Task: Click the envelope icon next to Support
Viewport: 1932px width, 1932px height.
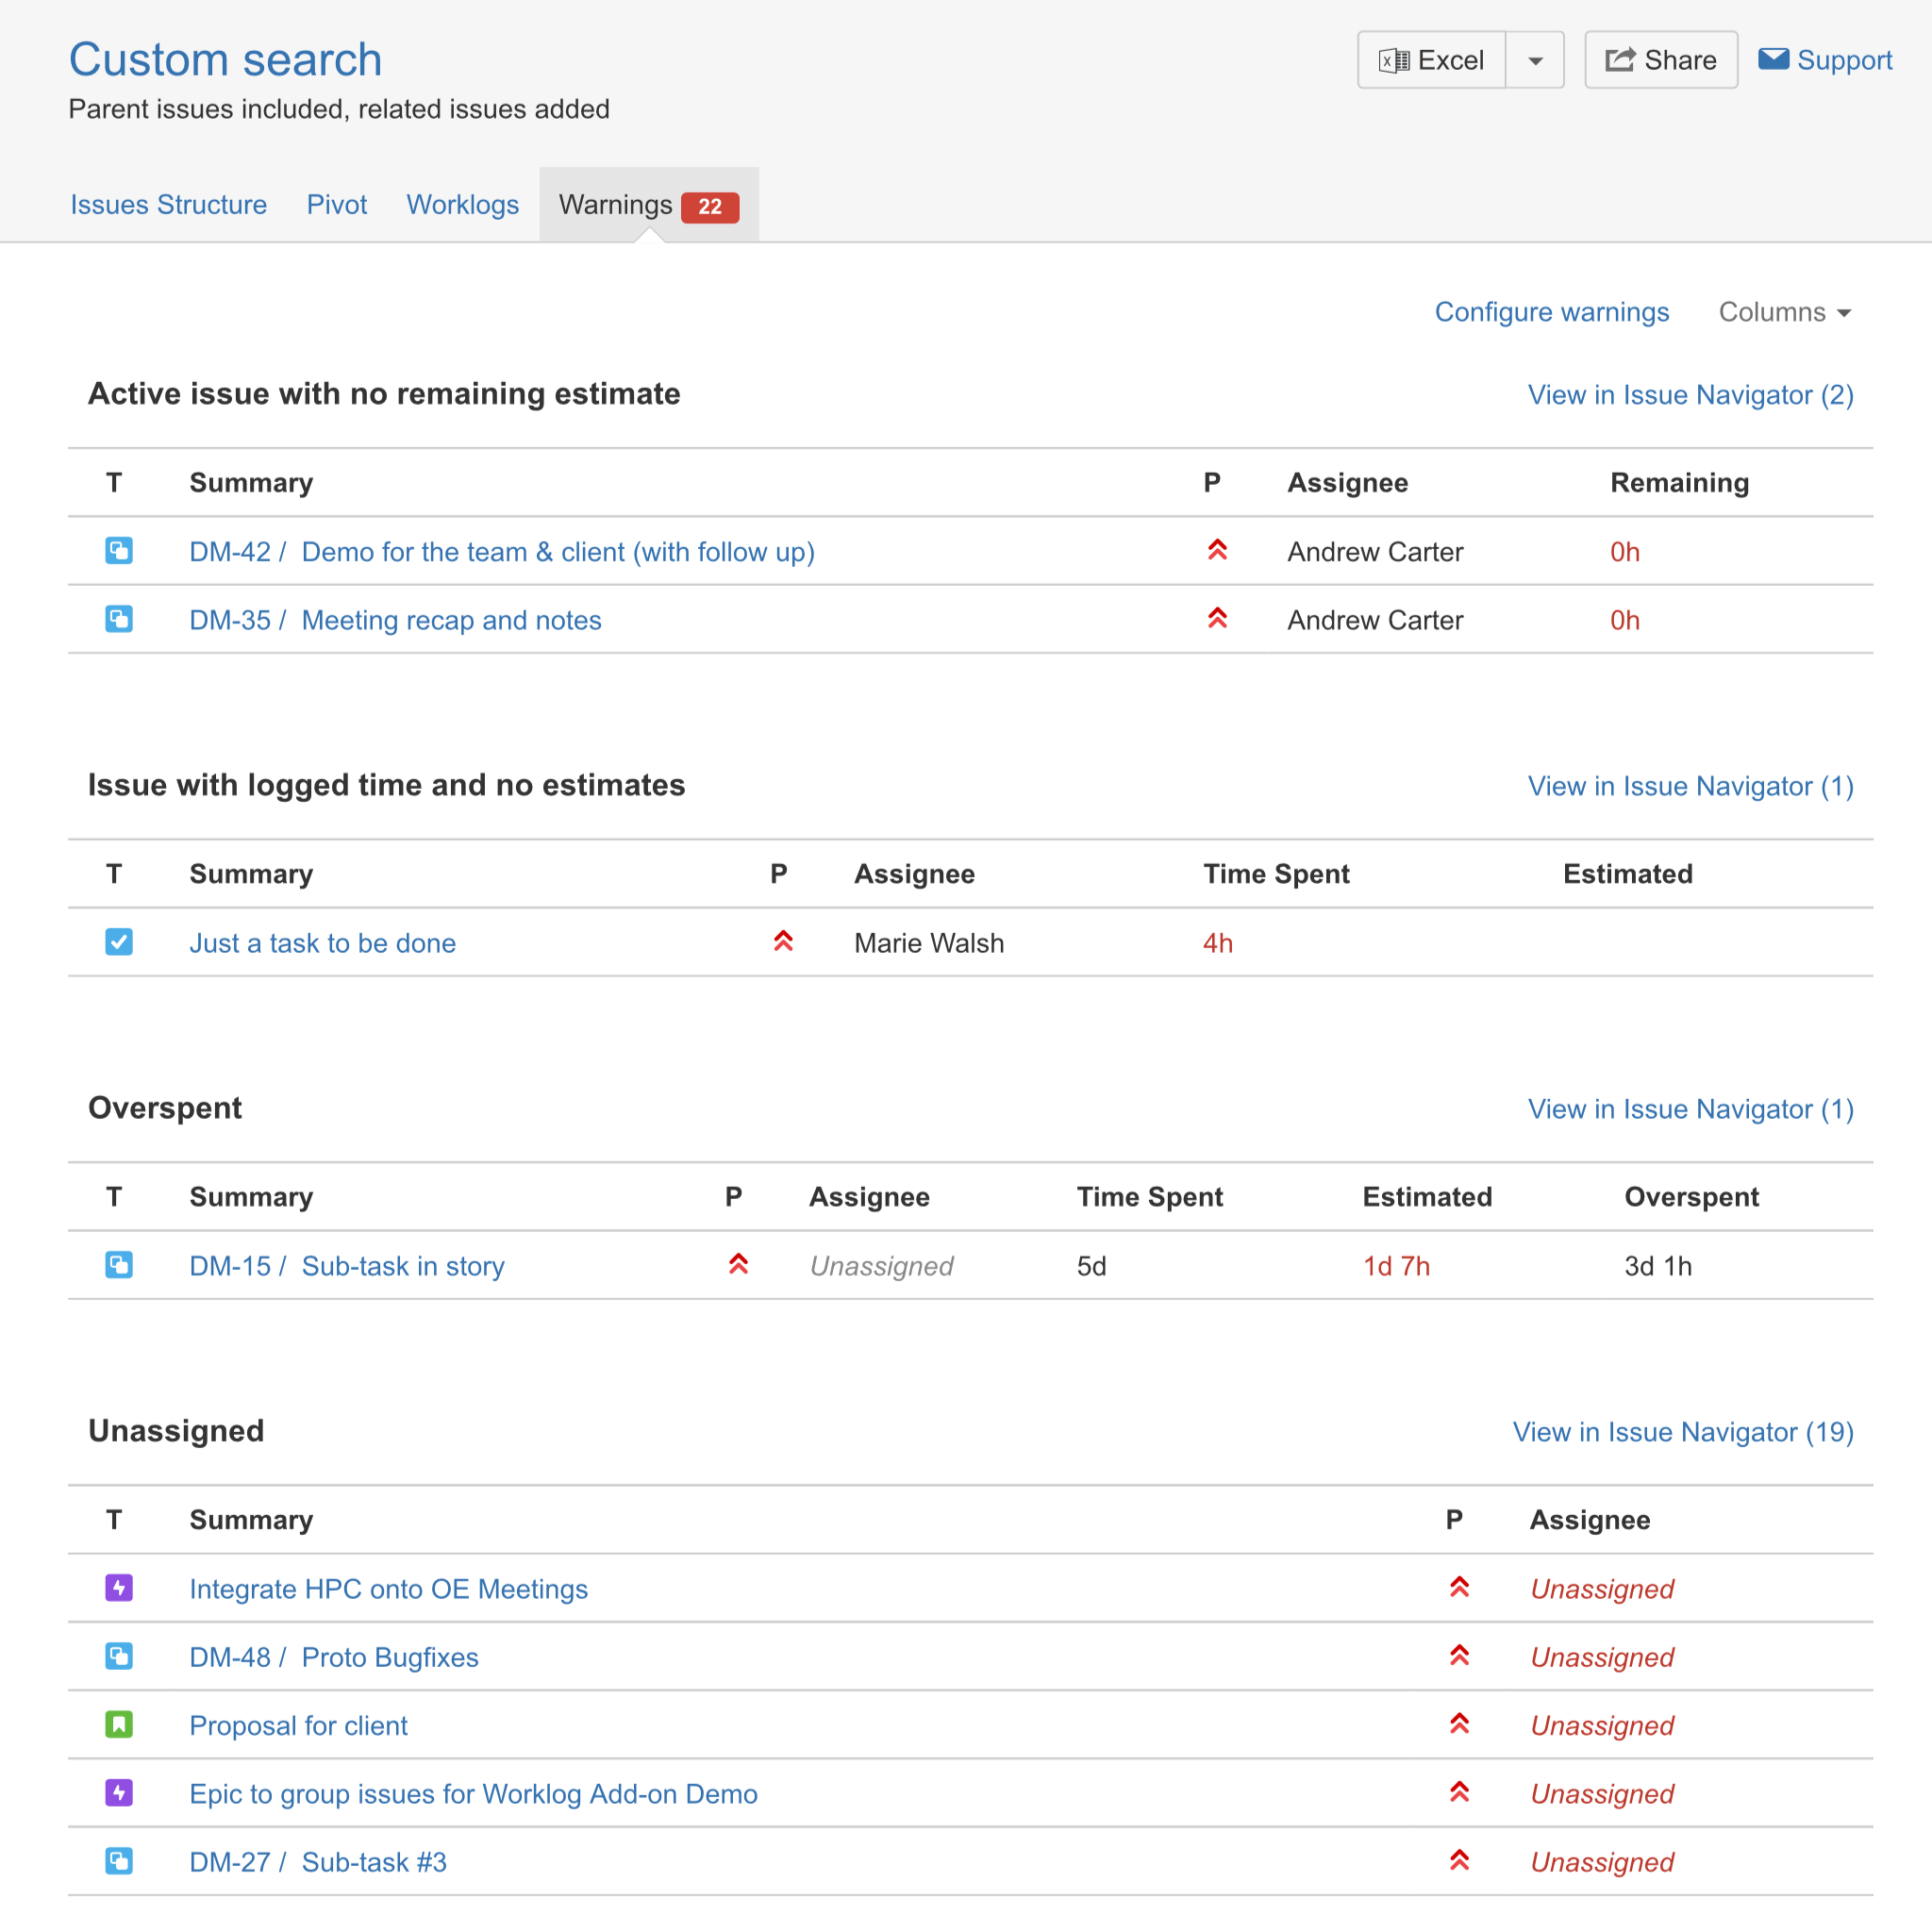Action: [x=1773, y=59]
